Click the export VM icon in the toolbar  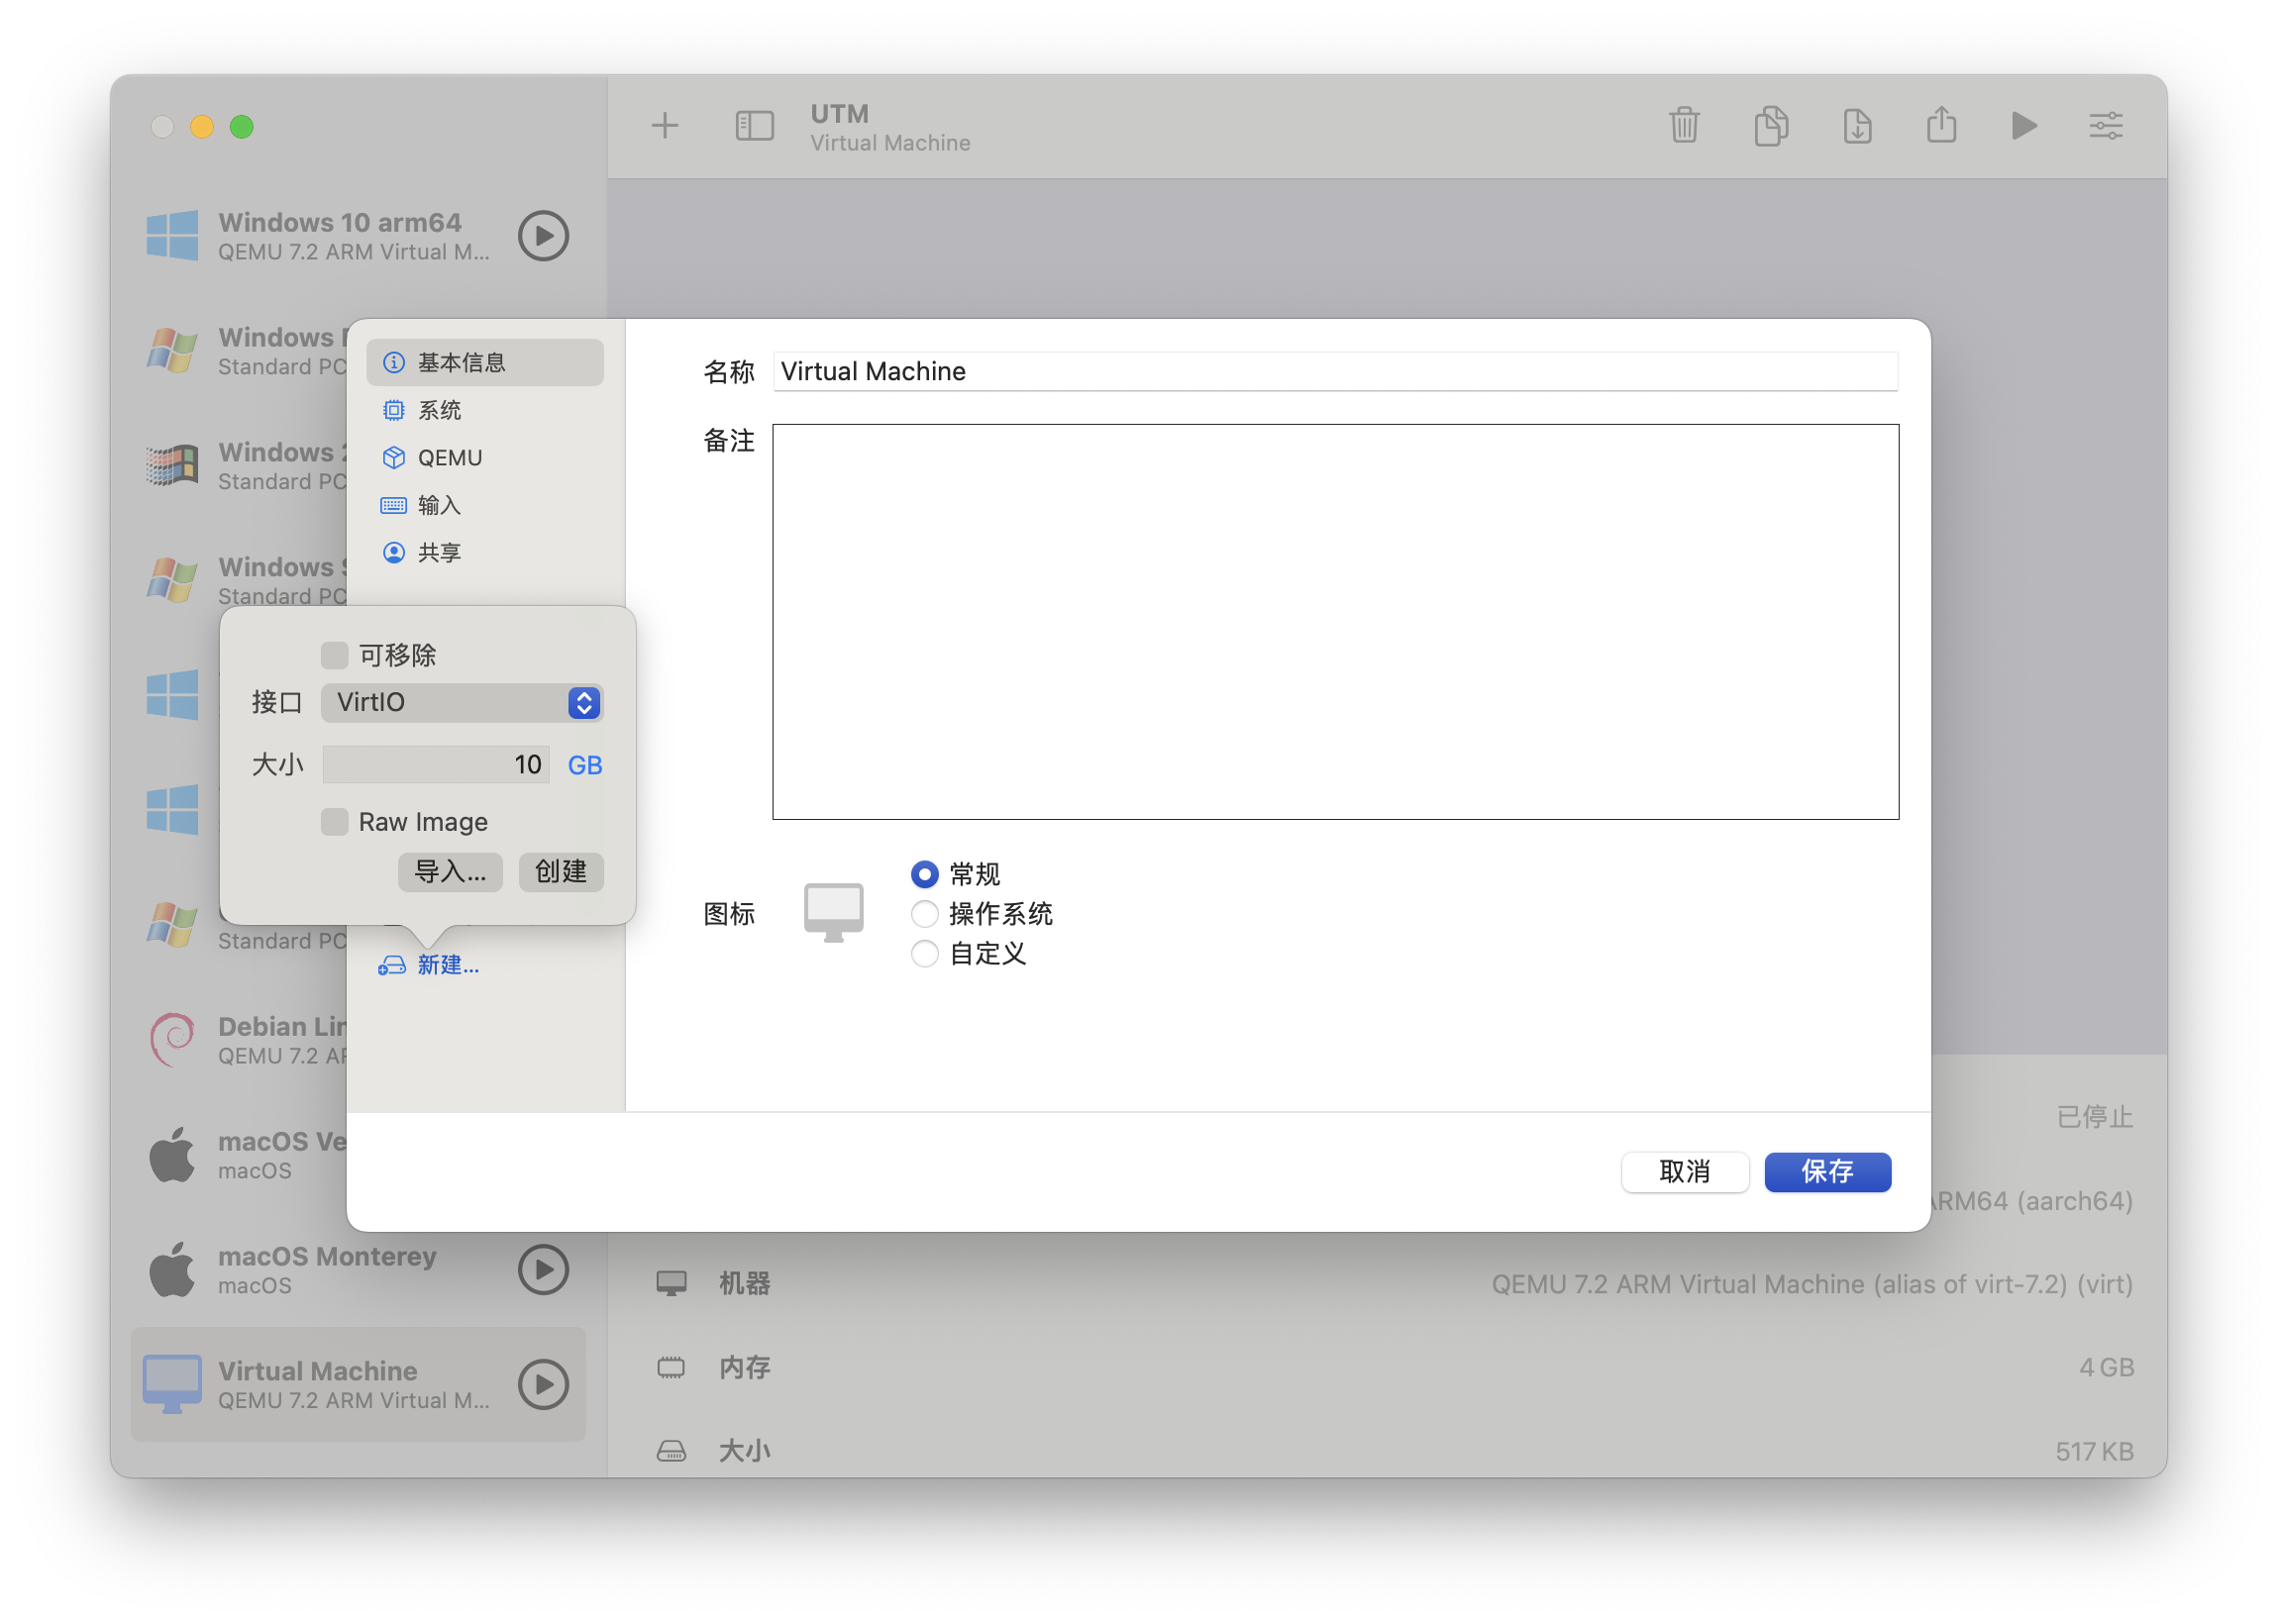point(1856,125)
